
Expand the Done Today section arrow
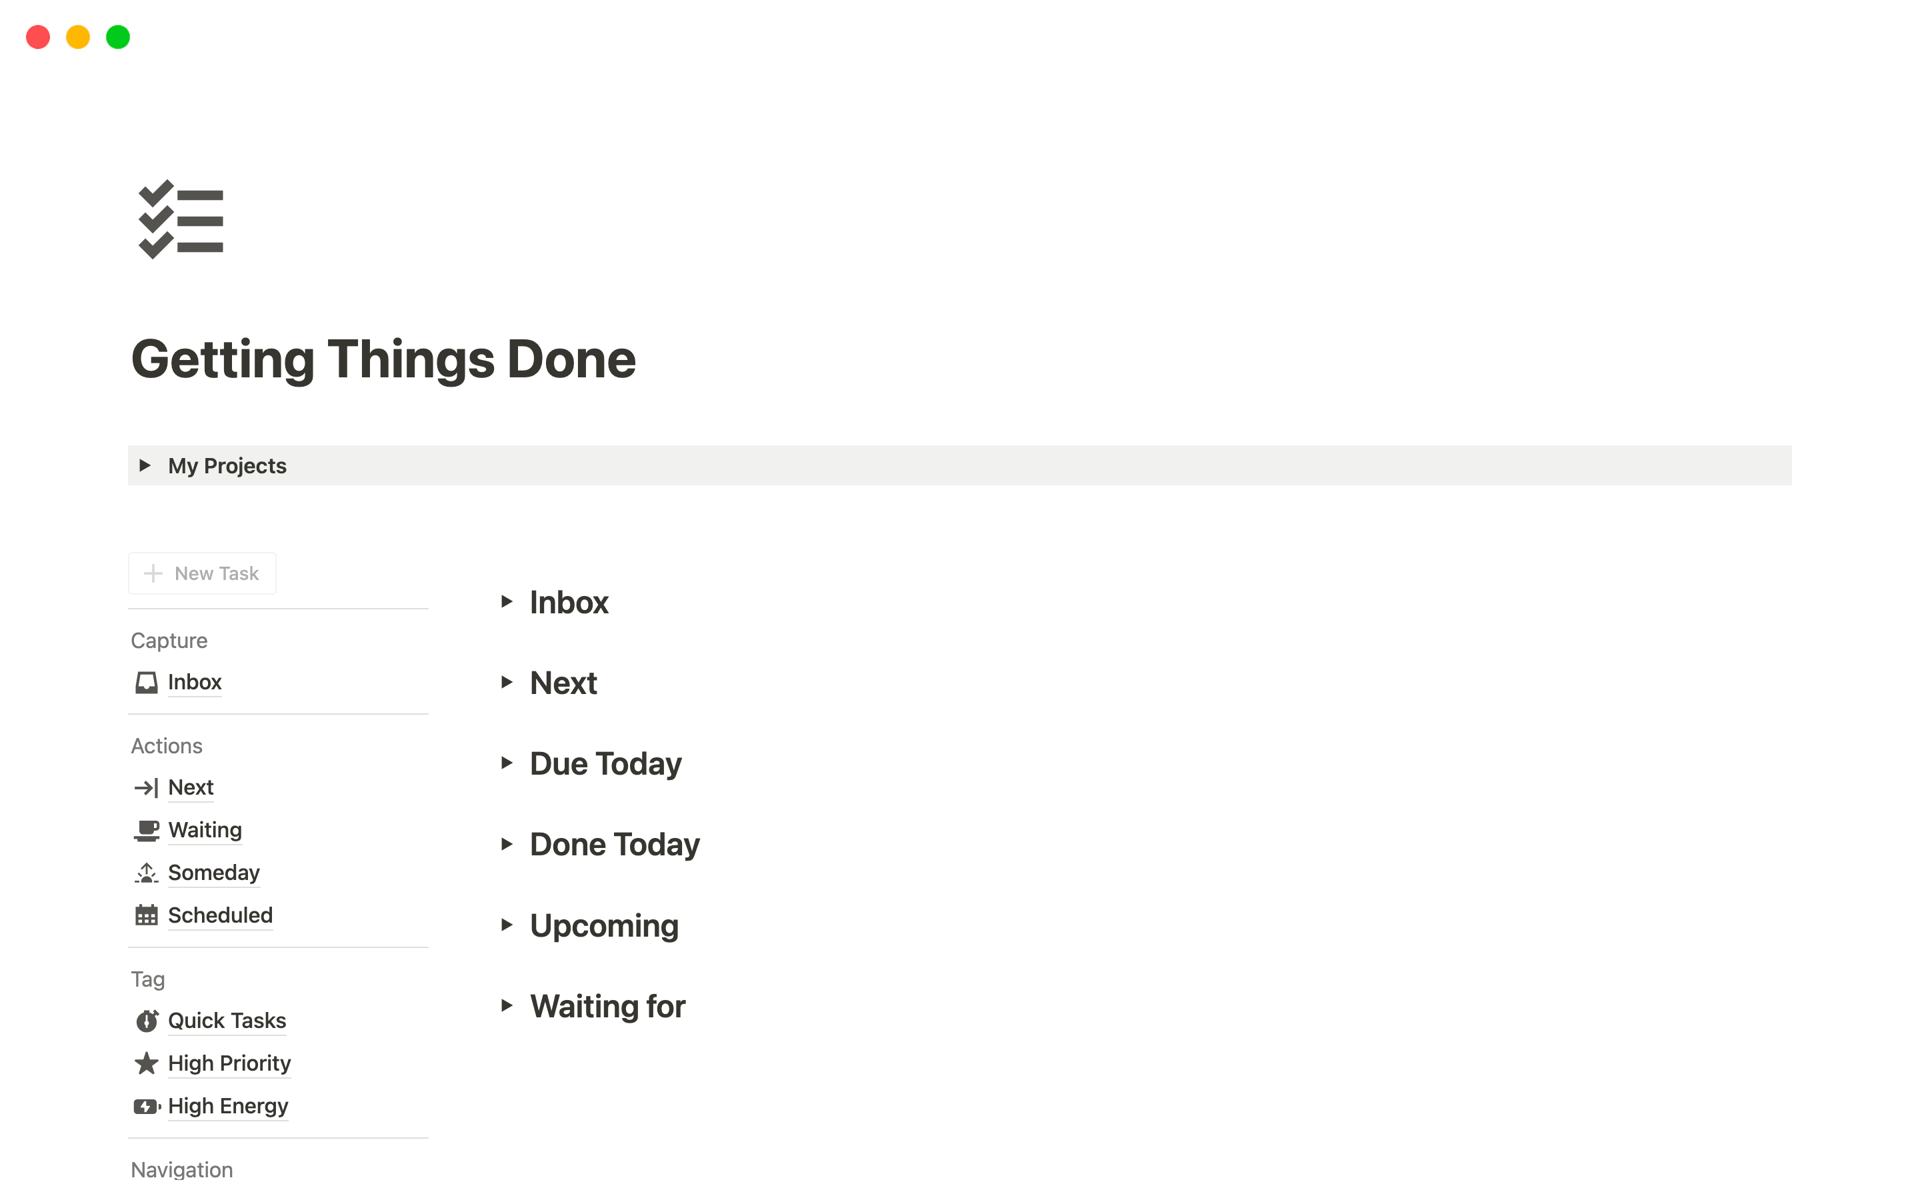pyautogui.click(x=507, y=845)
